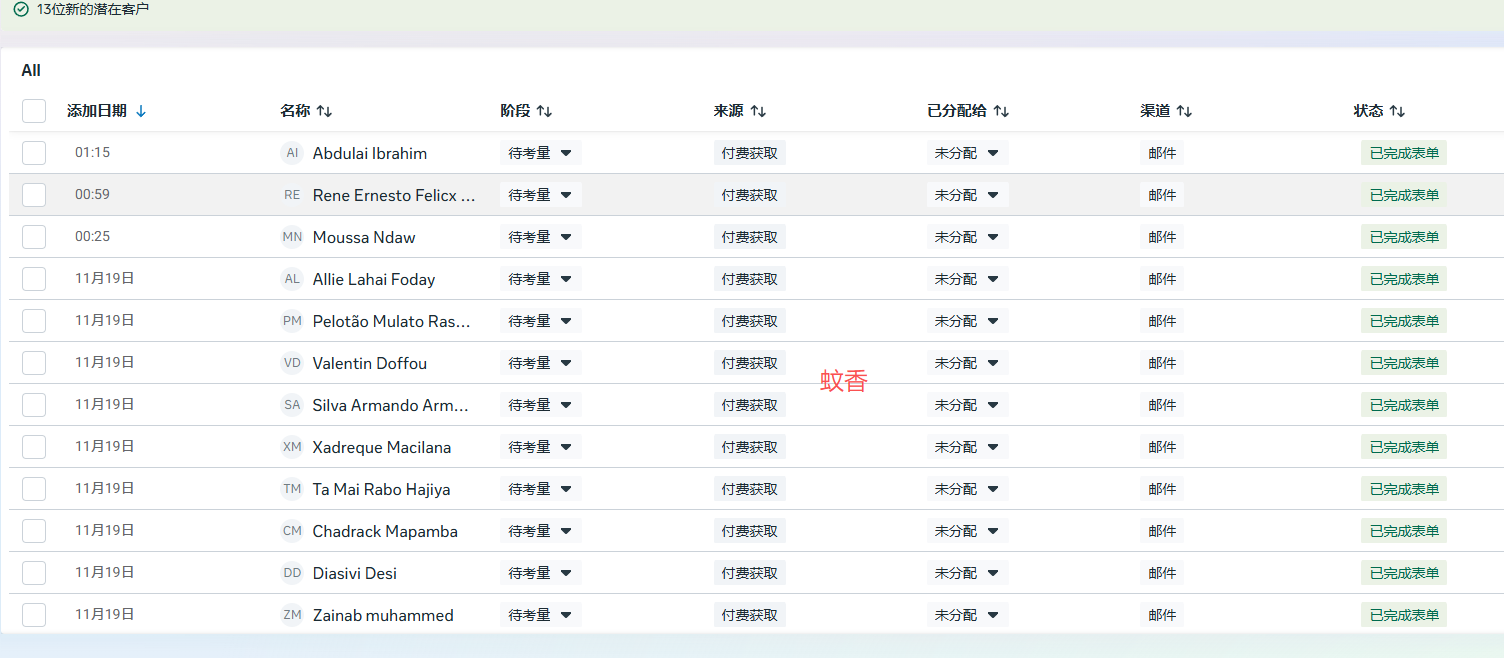This screenshot has height=658, width=1504.
Task: Click the AI avatar for Abdulai Ibrahim
Action: point(292,153)
